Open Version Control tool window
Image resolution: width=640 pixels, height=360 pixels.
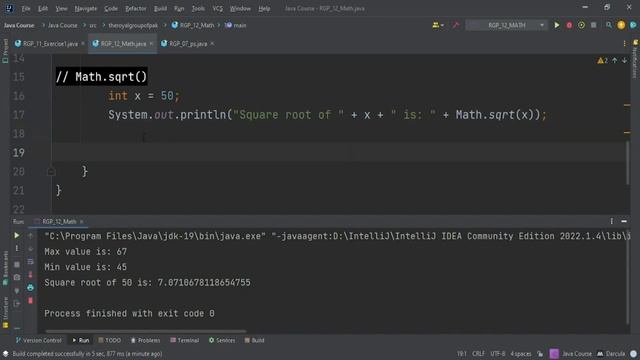(x=38, y=340)
